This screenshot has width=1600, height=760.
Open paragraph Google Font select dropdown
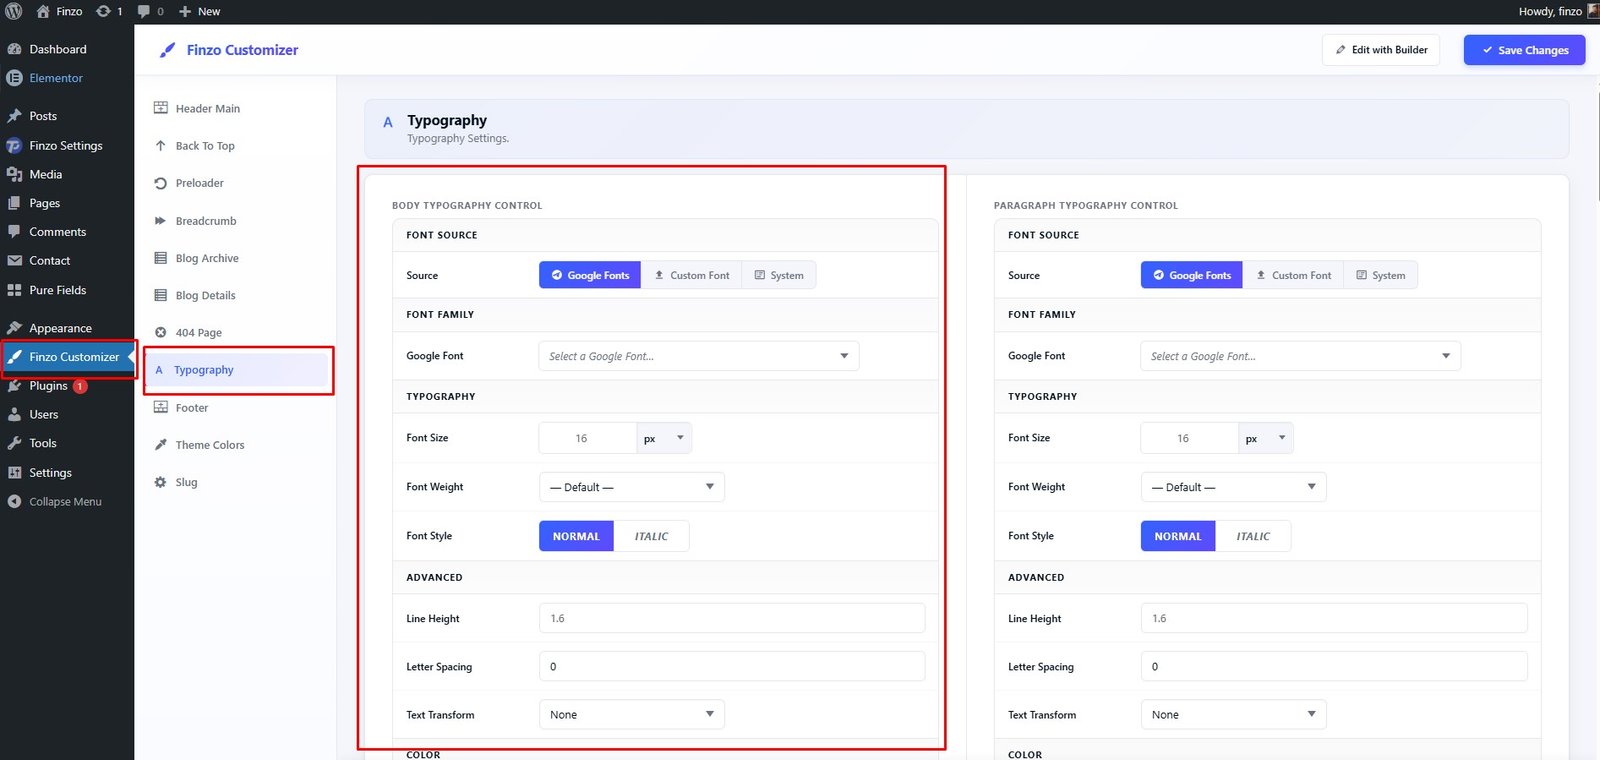(1301, 356)
